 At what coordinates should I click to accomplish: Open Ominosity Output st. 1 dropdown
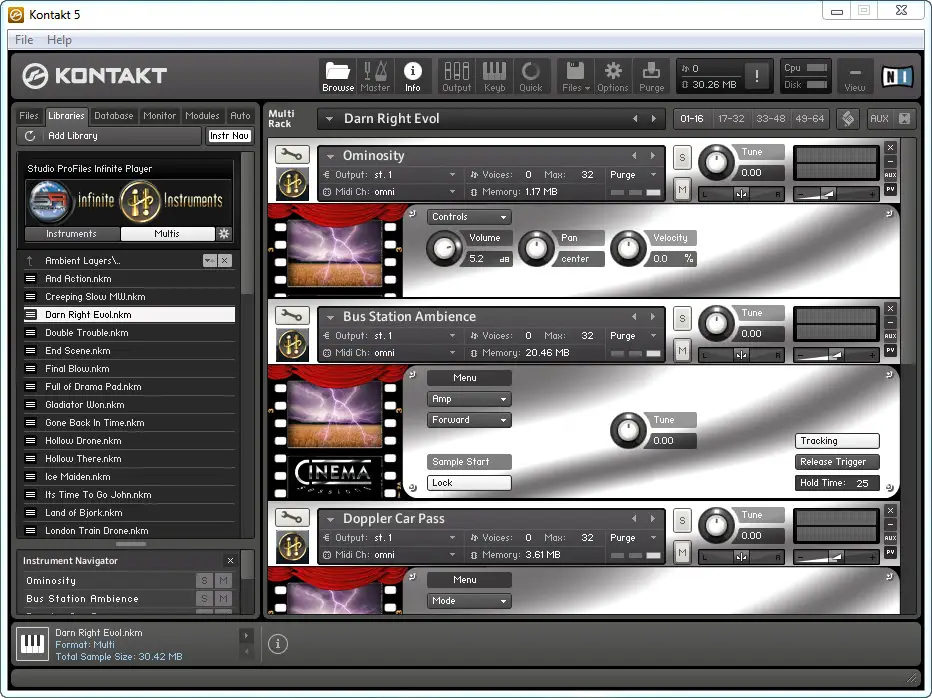tap(414, 175)
